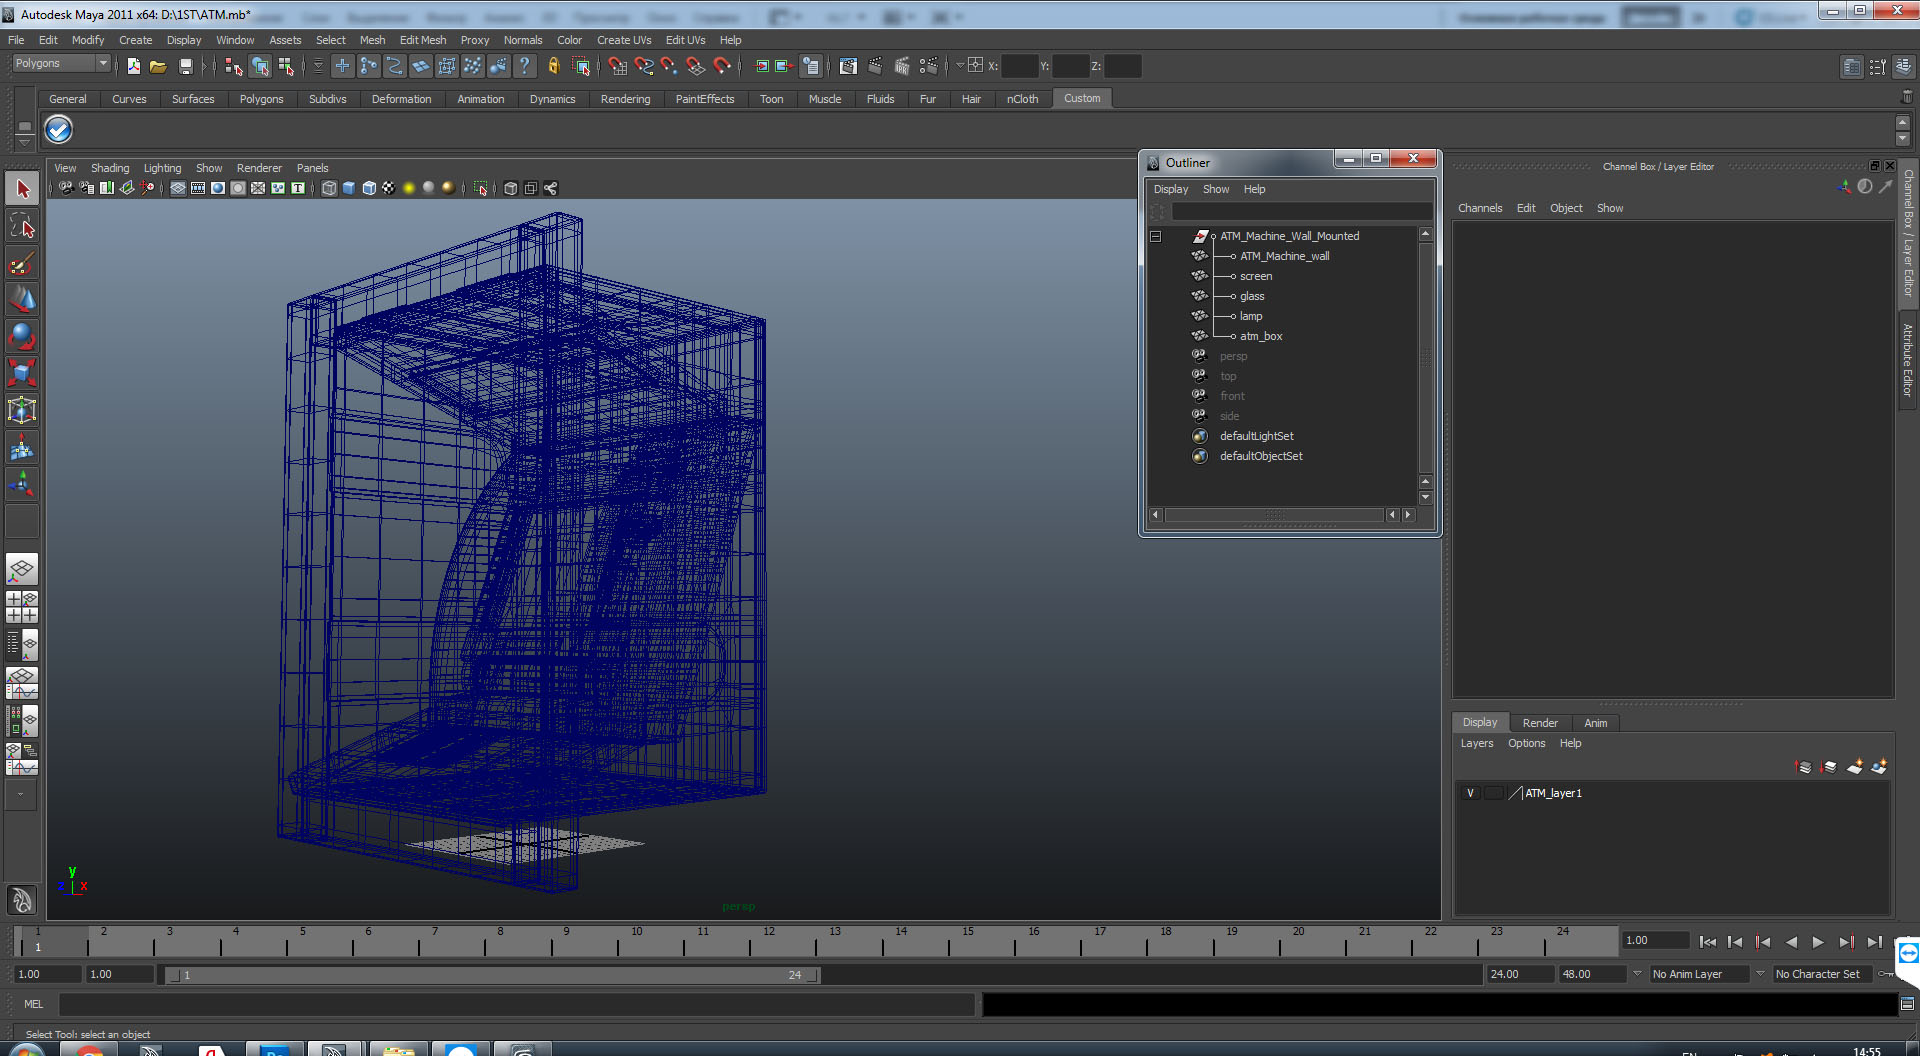Move ATM_layer1 down in list
This screenshot has height=1056, width=1920.
click(x=1829, y=767)
